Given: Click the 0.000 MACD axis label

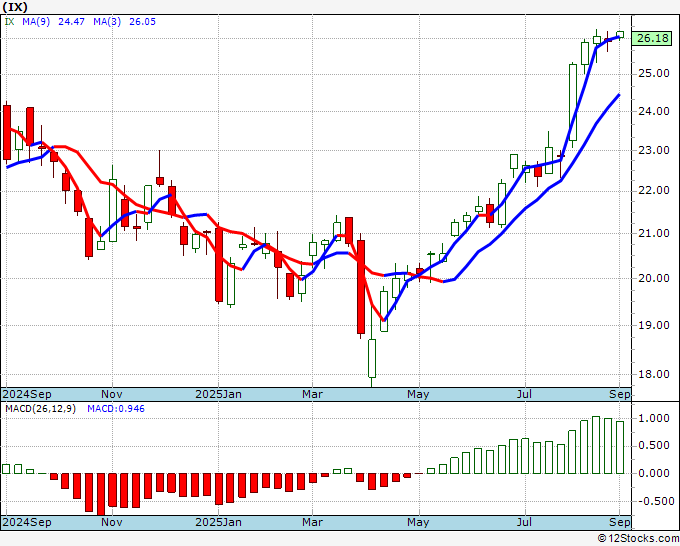Looking at the screenshot, I should pos(654,473).
